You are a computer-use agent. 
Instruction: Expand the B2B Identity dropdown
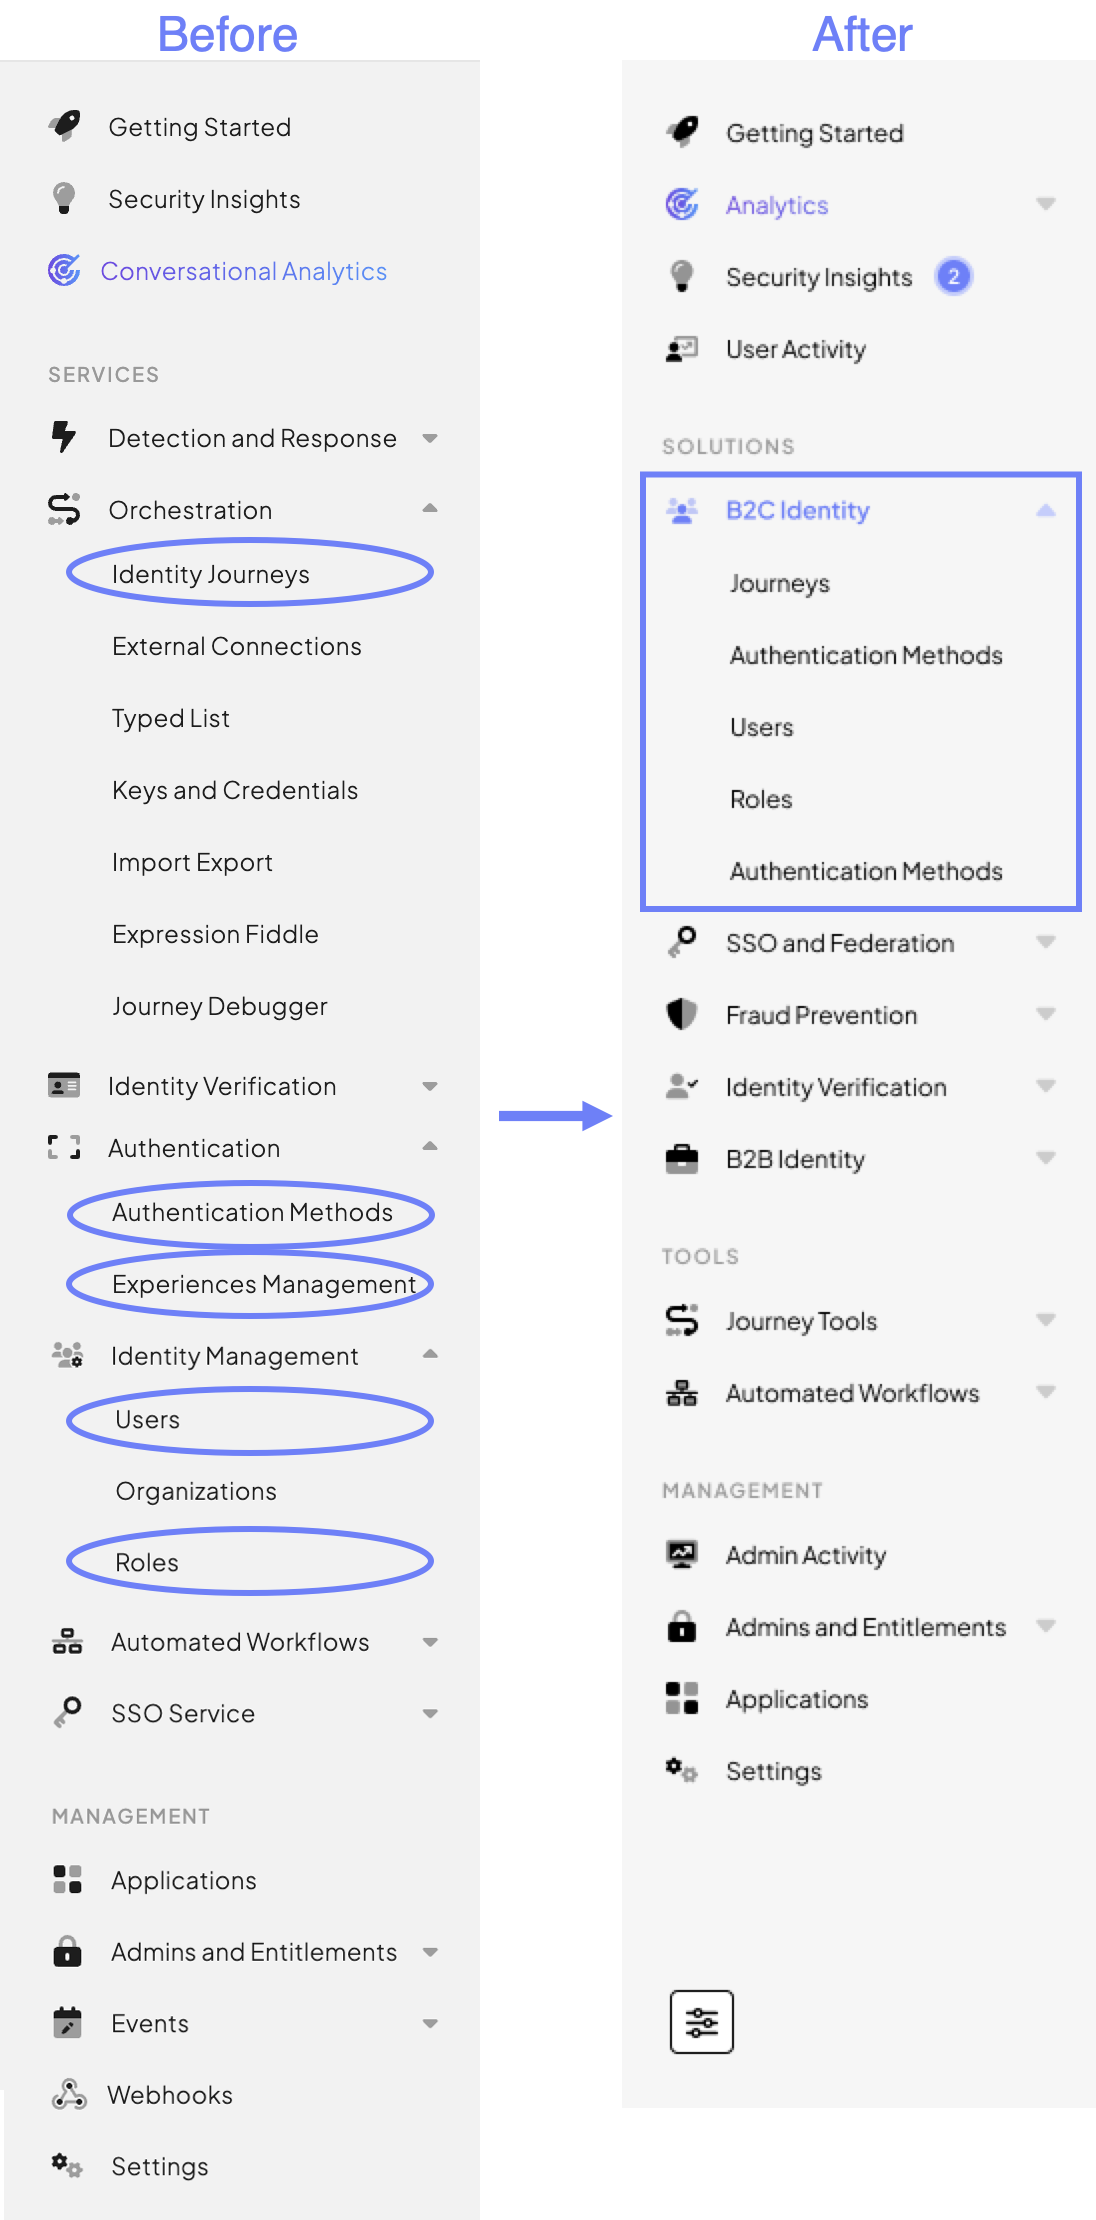[1046, 1159]
